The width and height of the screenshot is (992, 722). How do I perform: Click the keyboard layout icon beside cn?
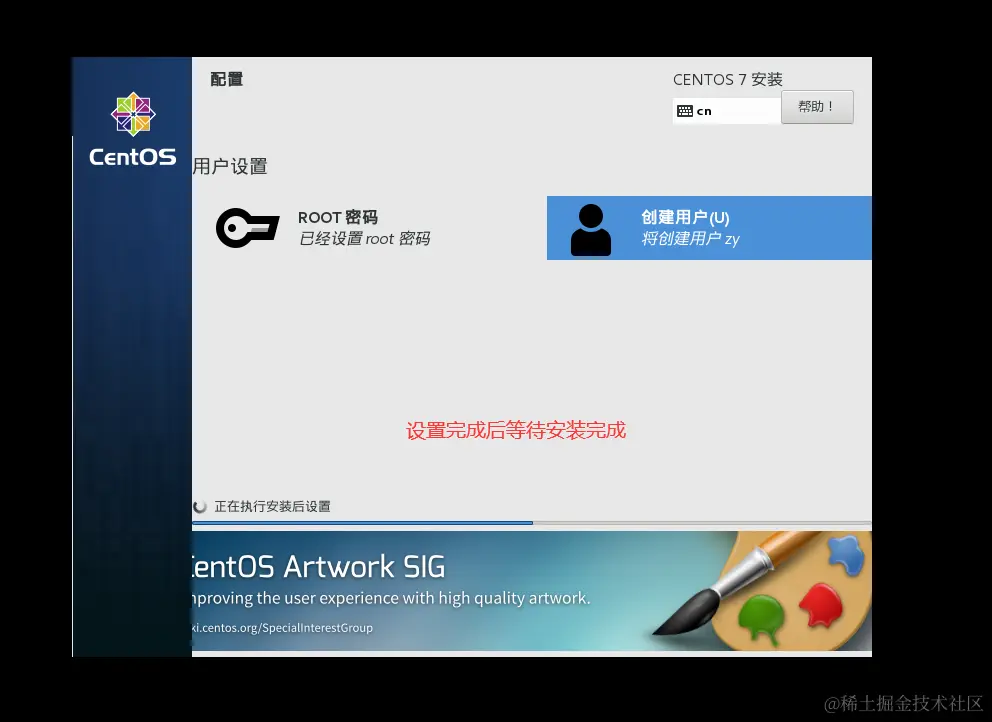(x=684, y=111)
